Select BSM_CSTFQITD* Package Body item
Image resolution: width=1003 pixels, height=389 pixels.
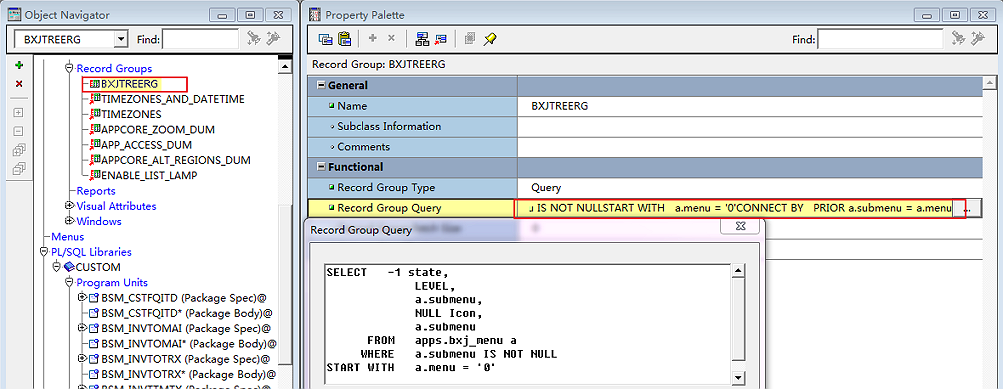(187, 314)
